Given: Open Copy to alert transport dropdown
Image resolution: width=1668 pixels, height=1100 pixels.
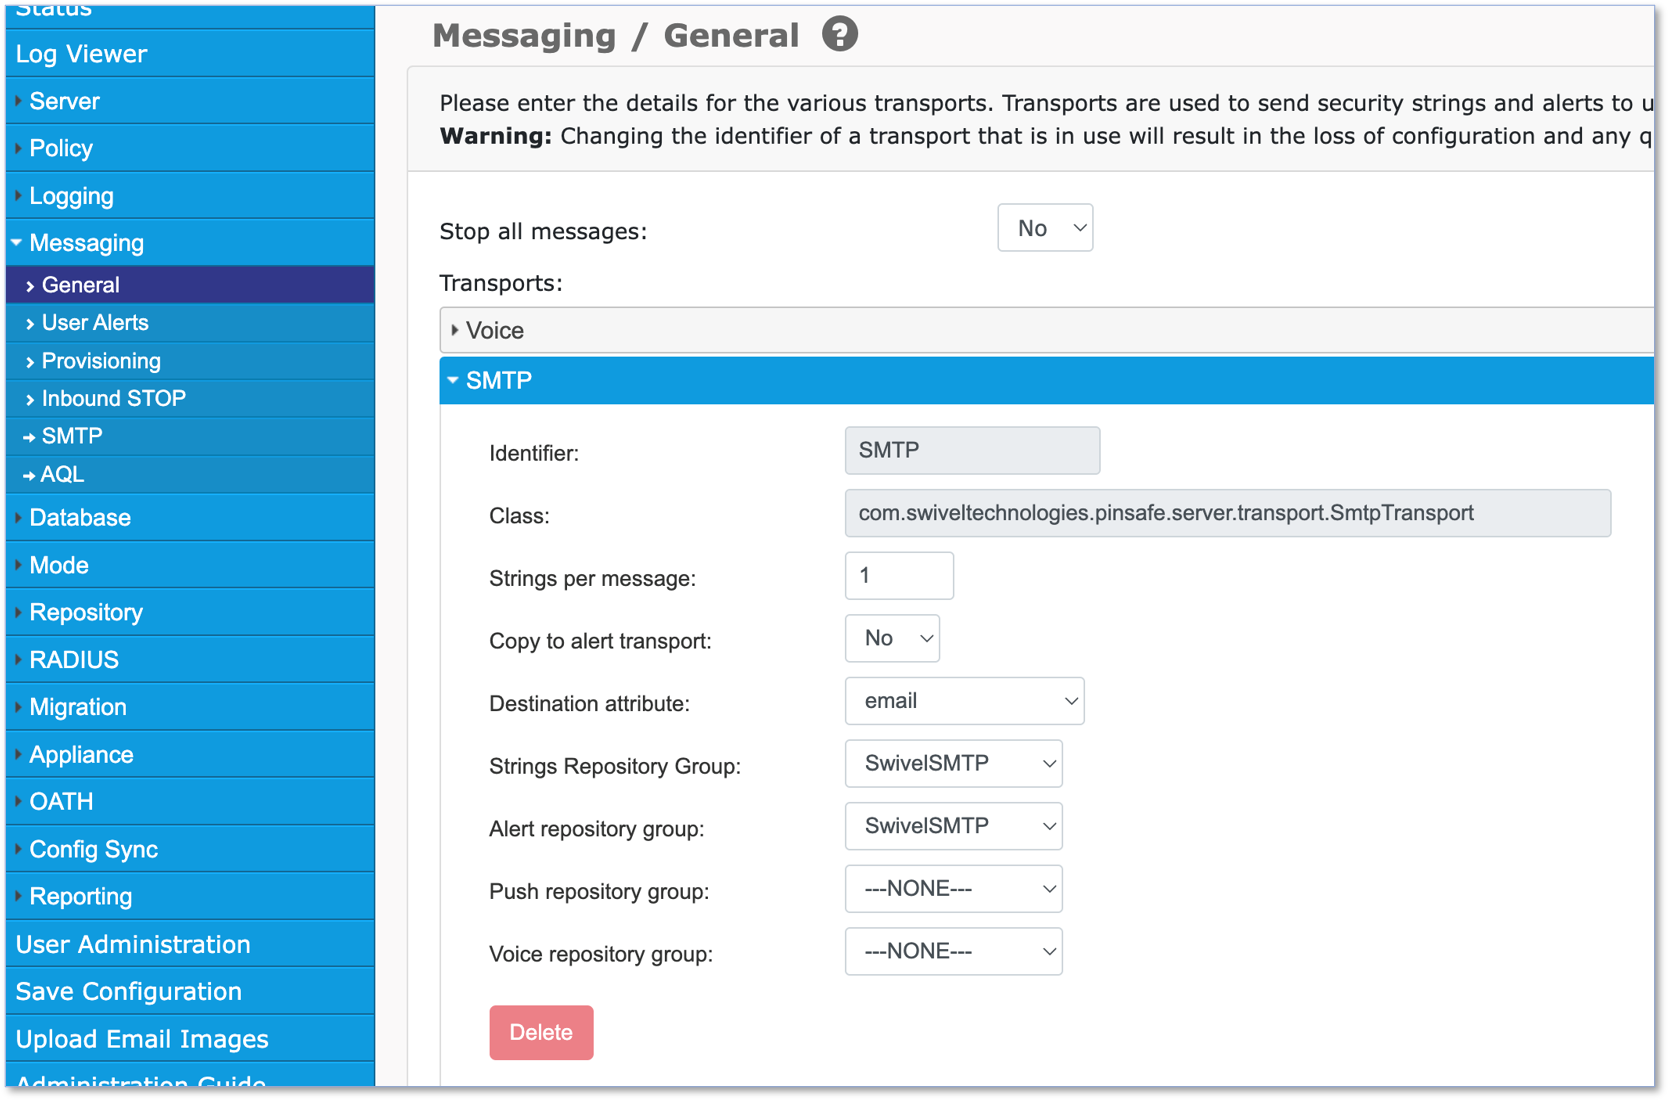Looking at the screenshot, I should (892, 638).
